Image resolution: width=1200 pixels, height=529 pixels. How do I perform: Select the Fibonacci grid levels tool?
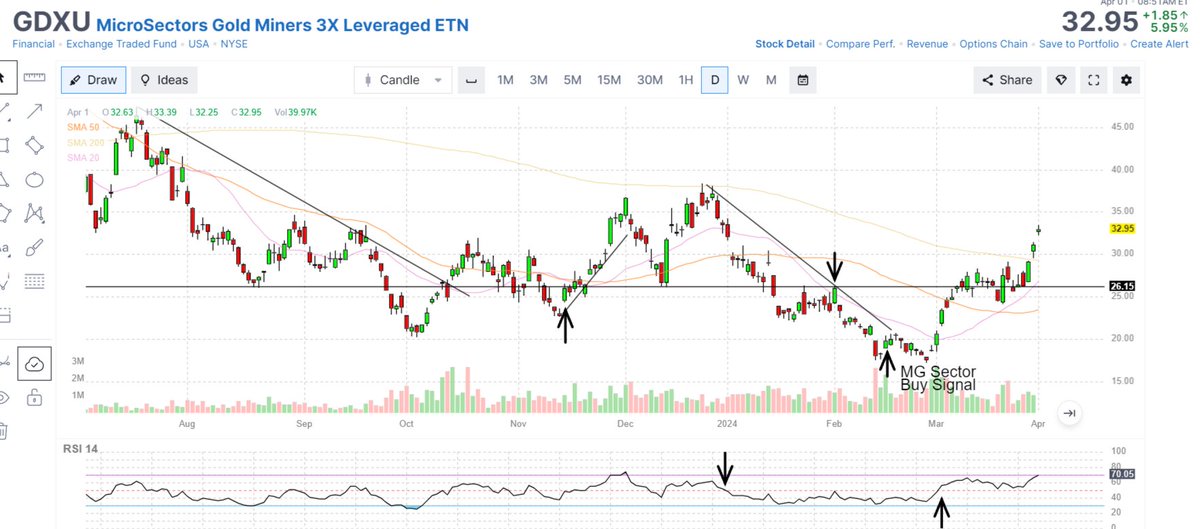point(36,281)
